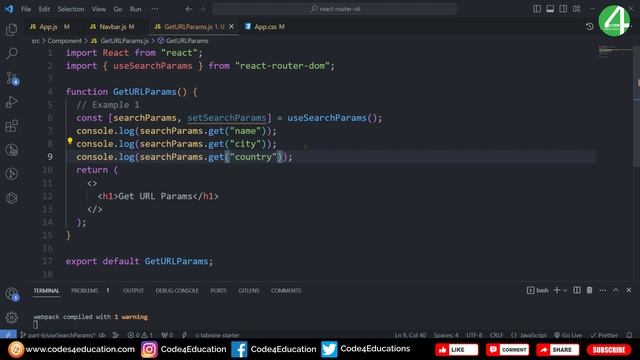
Task: Open the timeline history icon in editor toolbar
Action: (x=589, y=27)
